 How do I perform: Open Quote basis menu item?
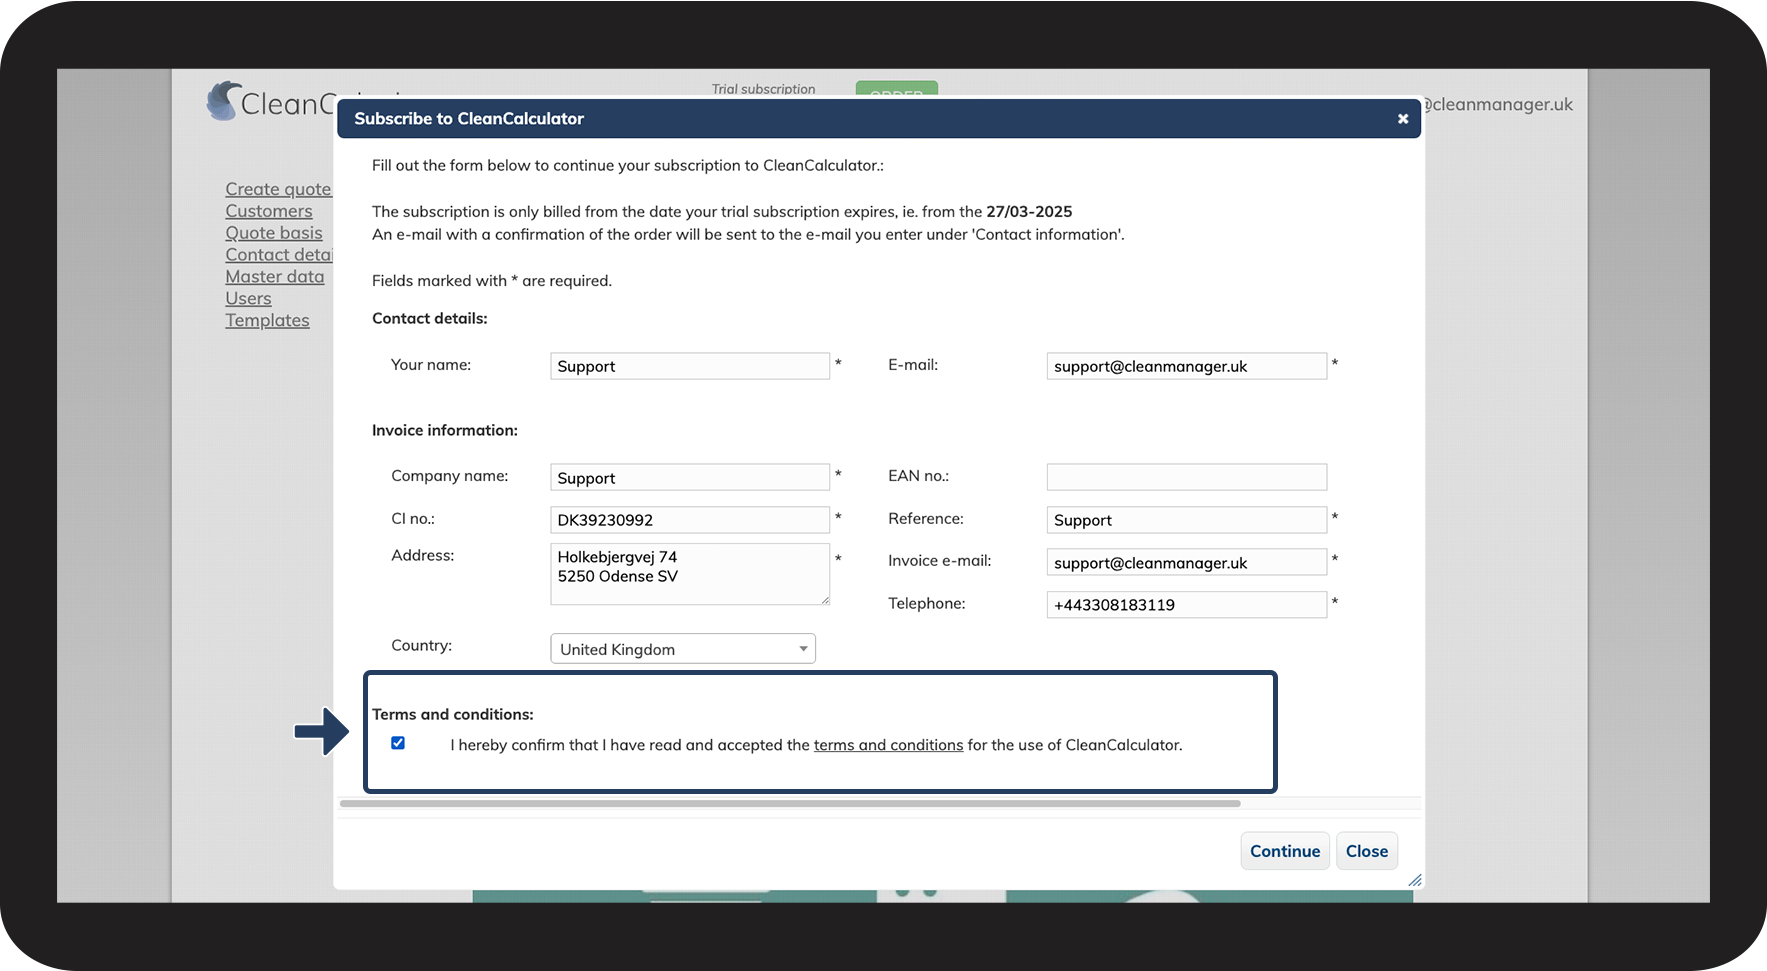(273, 233)
